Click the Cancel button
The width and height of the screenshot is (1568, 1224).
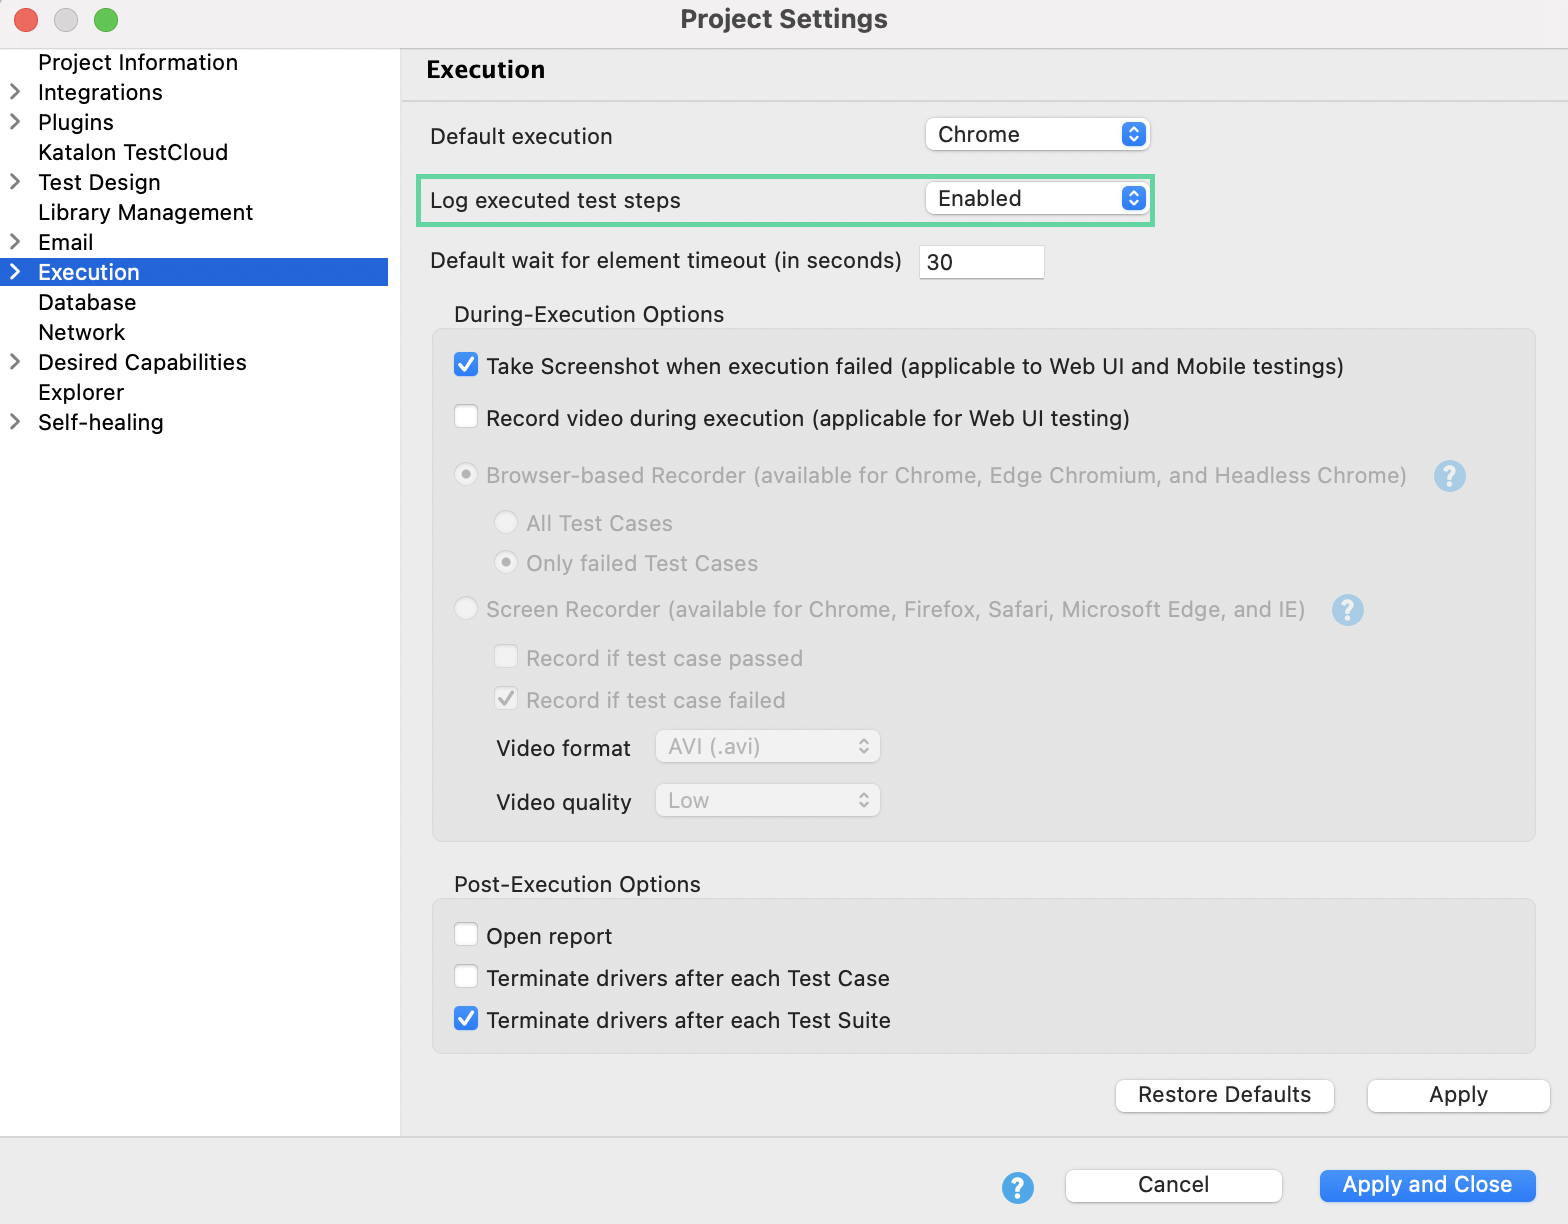point(1173,1185)
